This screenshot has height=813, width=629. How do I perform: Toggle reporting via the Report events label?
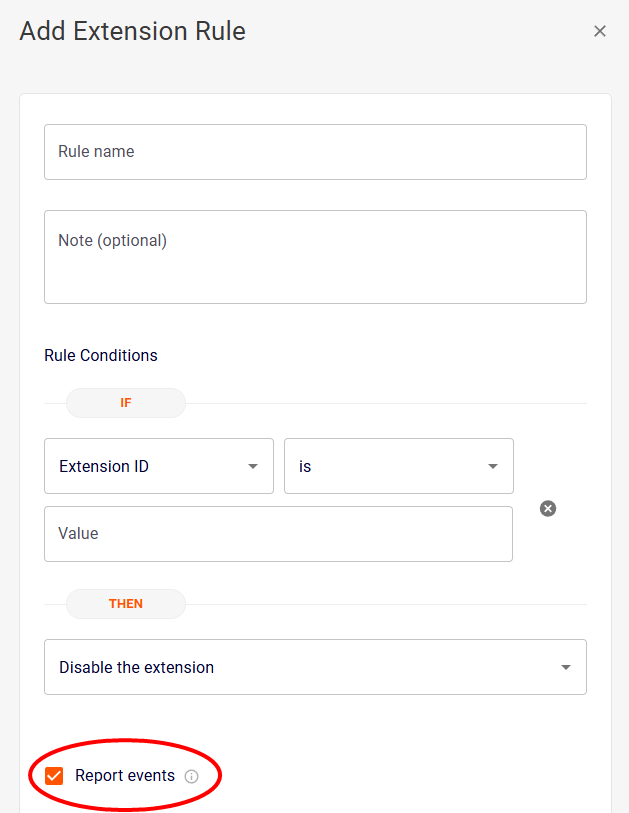[125, 776]
